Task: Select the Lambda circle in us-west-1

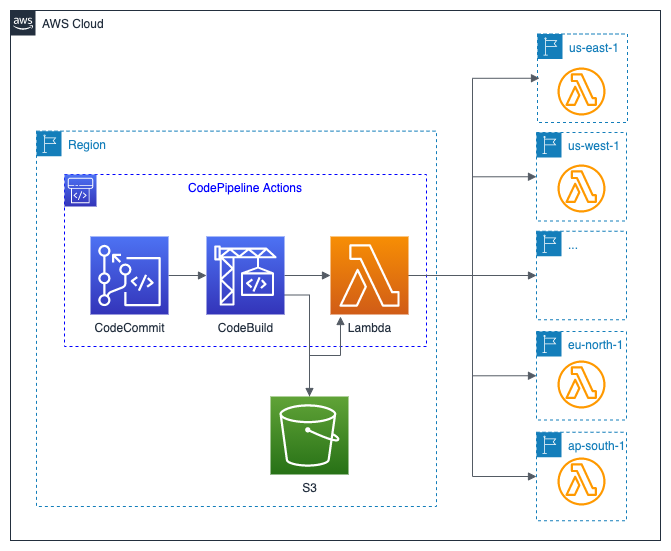Action: click(x=581, y=188)
